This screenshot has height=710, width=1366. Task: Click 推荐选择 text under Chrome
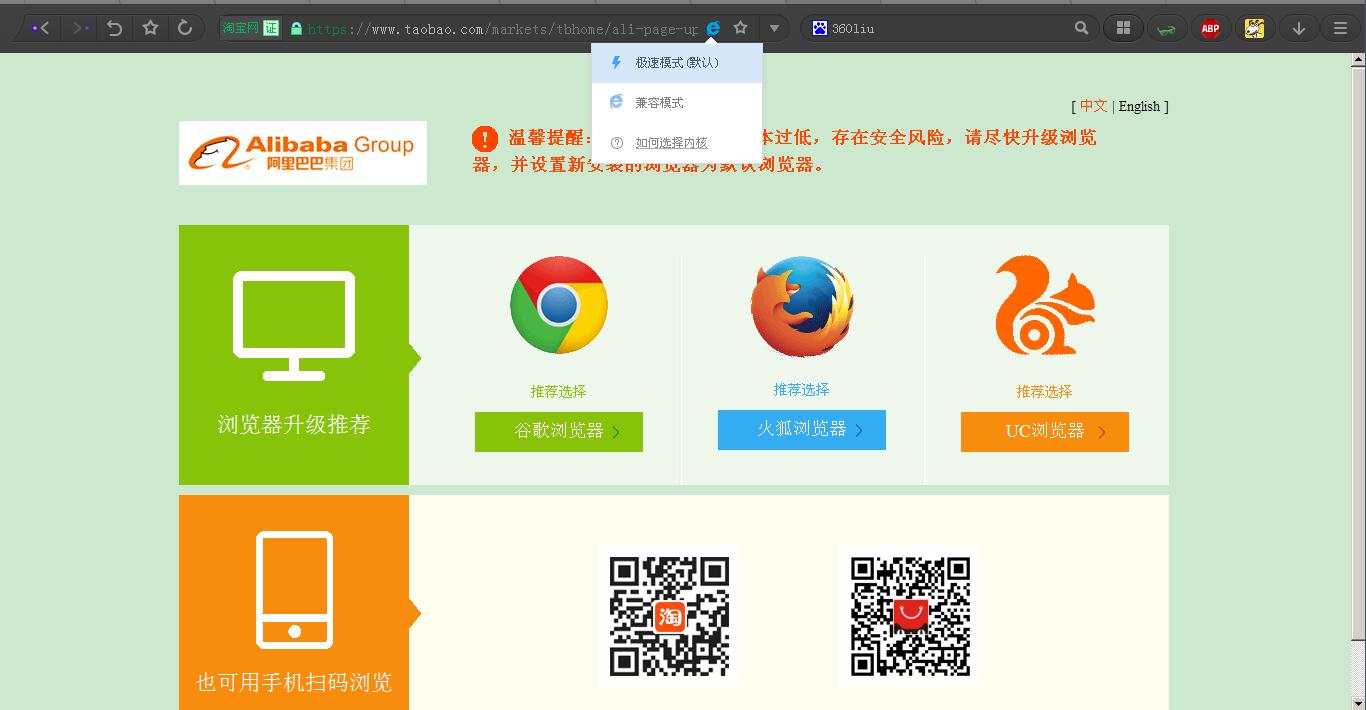pos(559,391)
